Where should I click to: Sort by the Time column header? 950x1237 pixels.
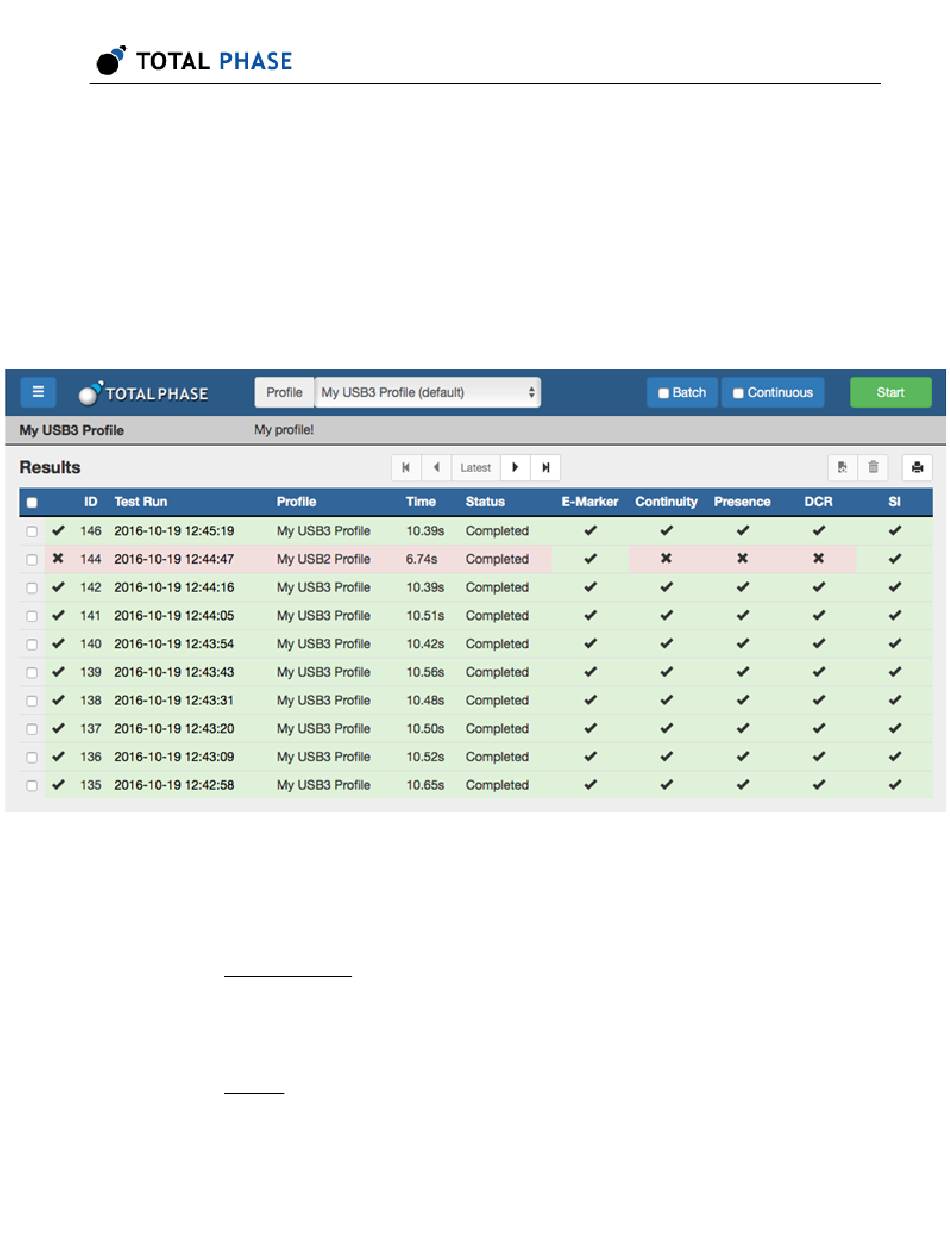coord(420,501)
